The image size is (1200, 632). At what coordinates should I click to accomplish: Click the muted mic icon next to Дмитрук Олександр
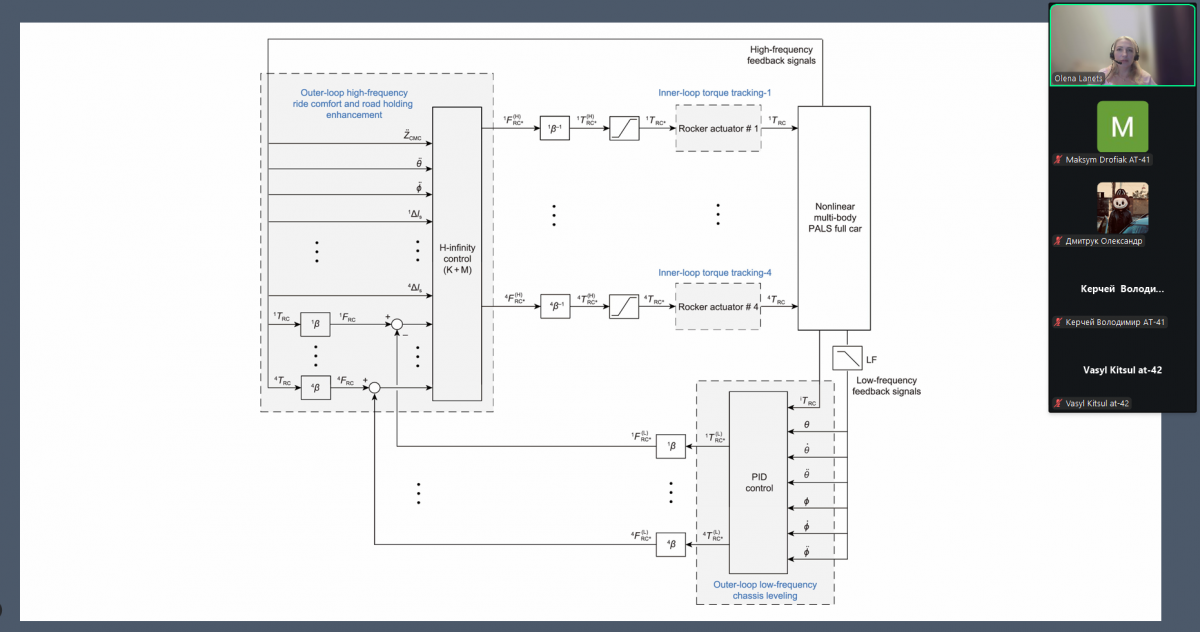(1057, 241)
